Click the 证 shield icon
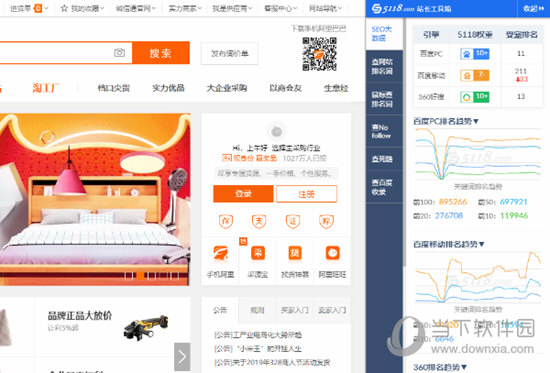550x373 pixels. tap(293, 221)
